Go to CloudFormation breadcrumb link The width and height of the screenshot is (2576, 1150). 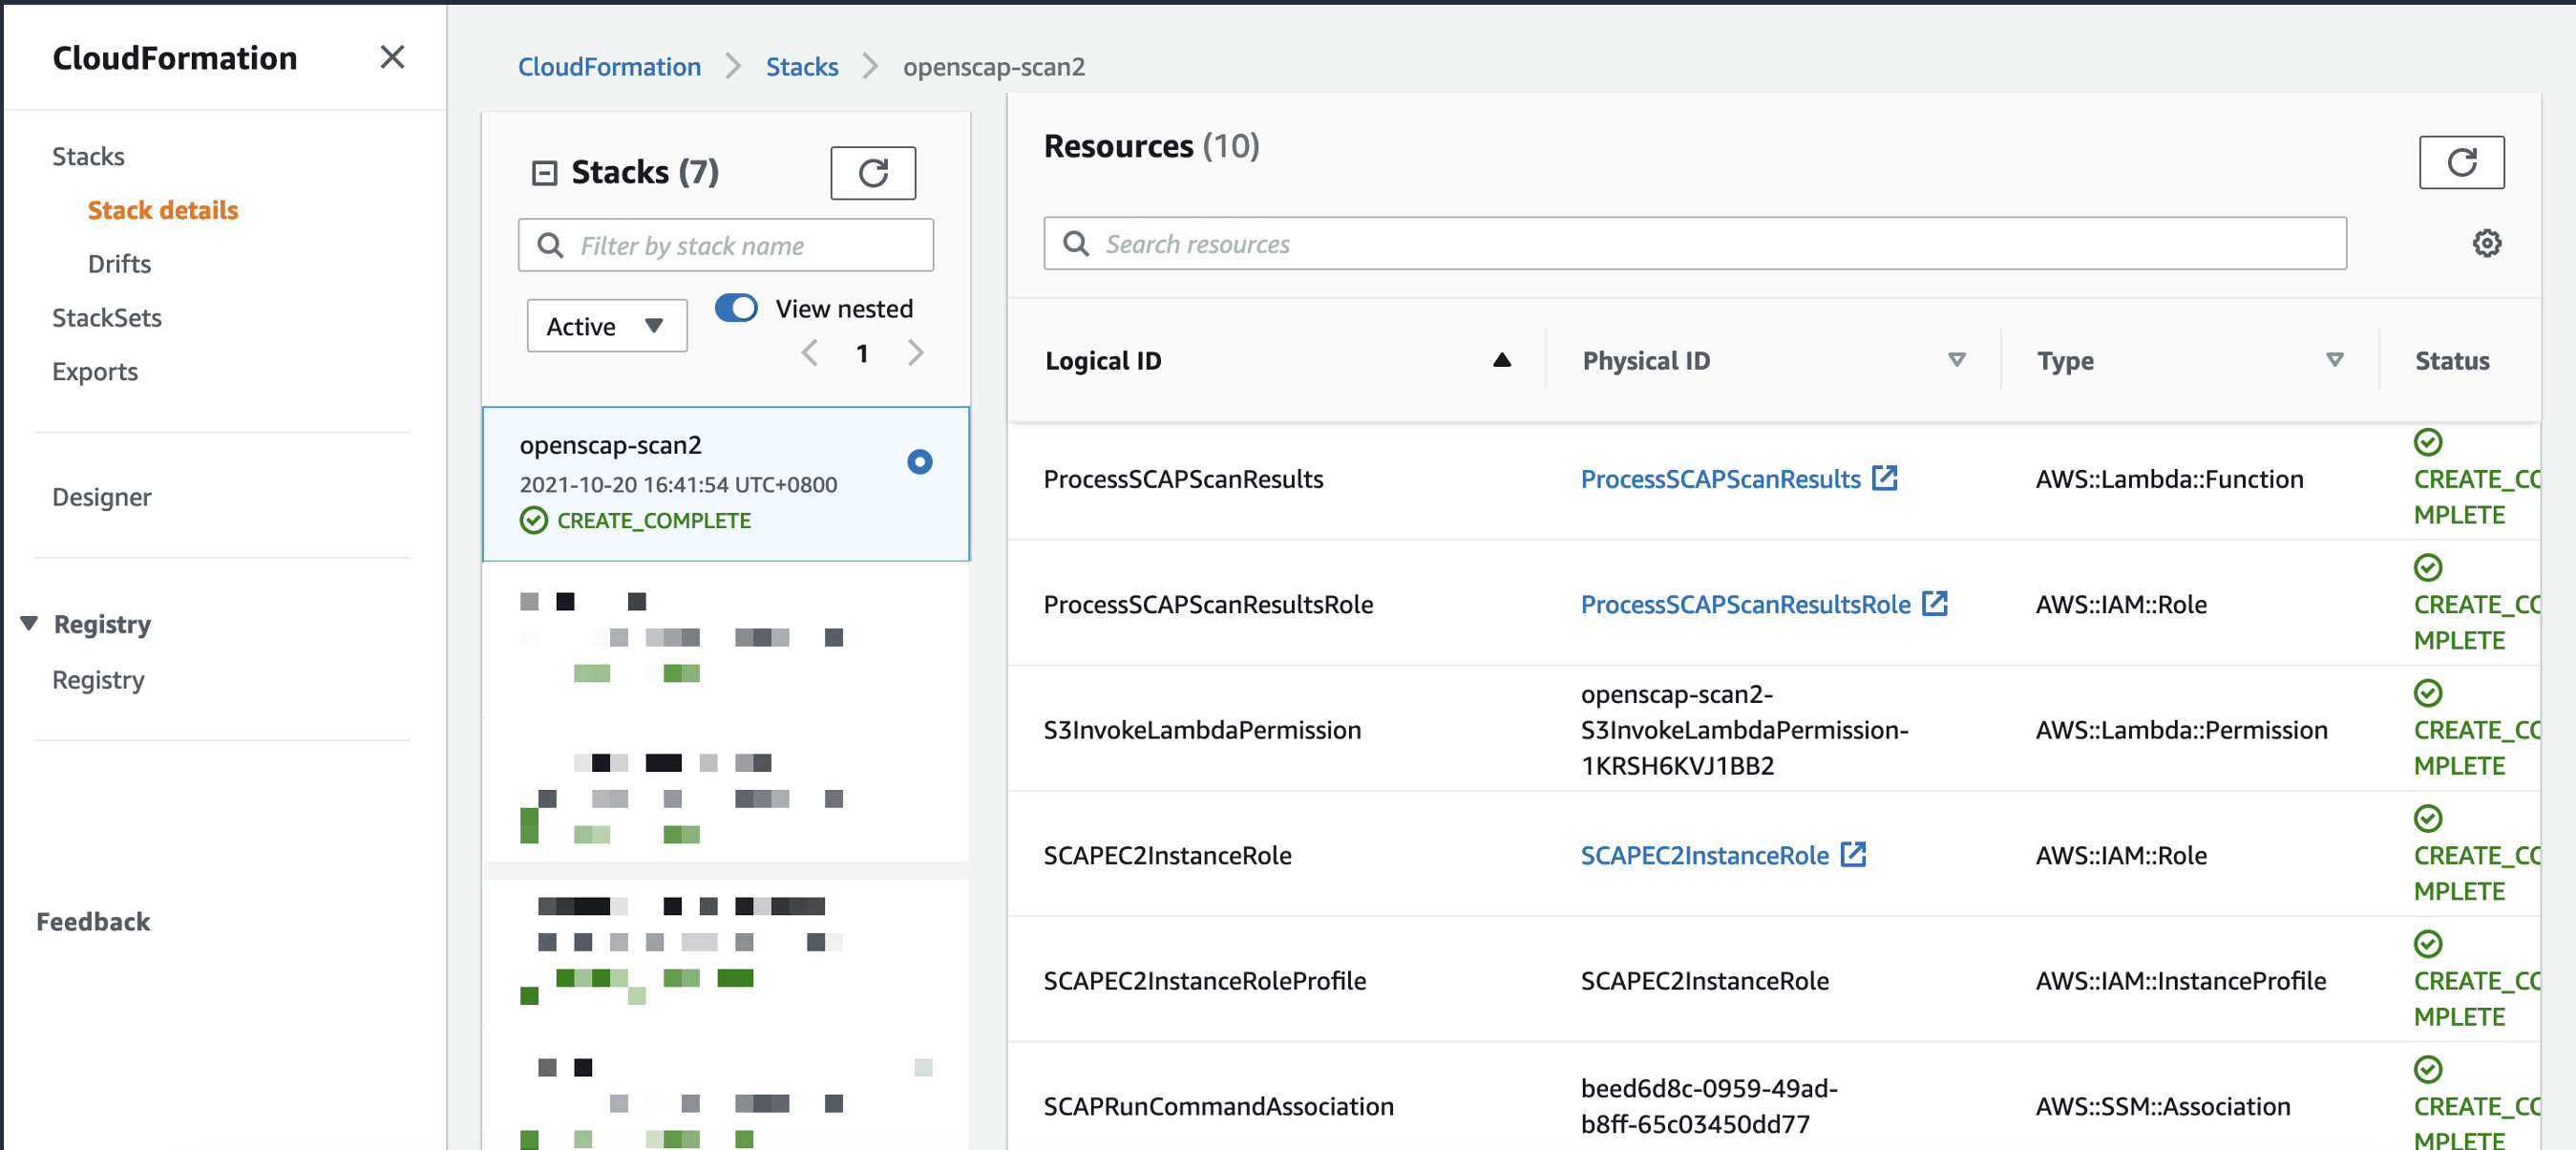pyautogui.click(x=609, y=67)
